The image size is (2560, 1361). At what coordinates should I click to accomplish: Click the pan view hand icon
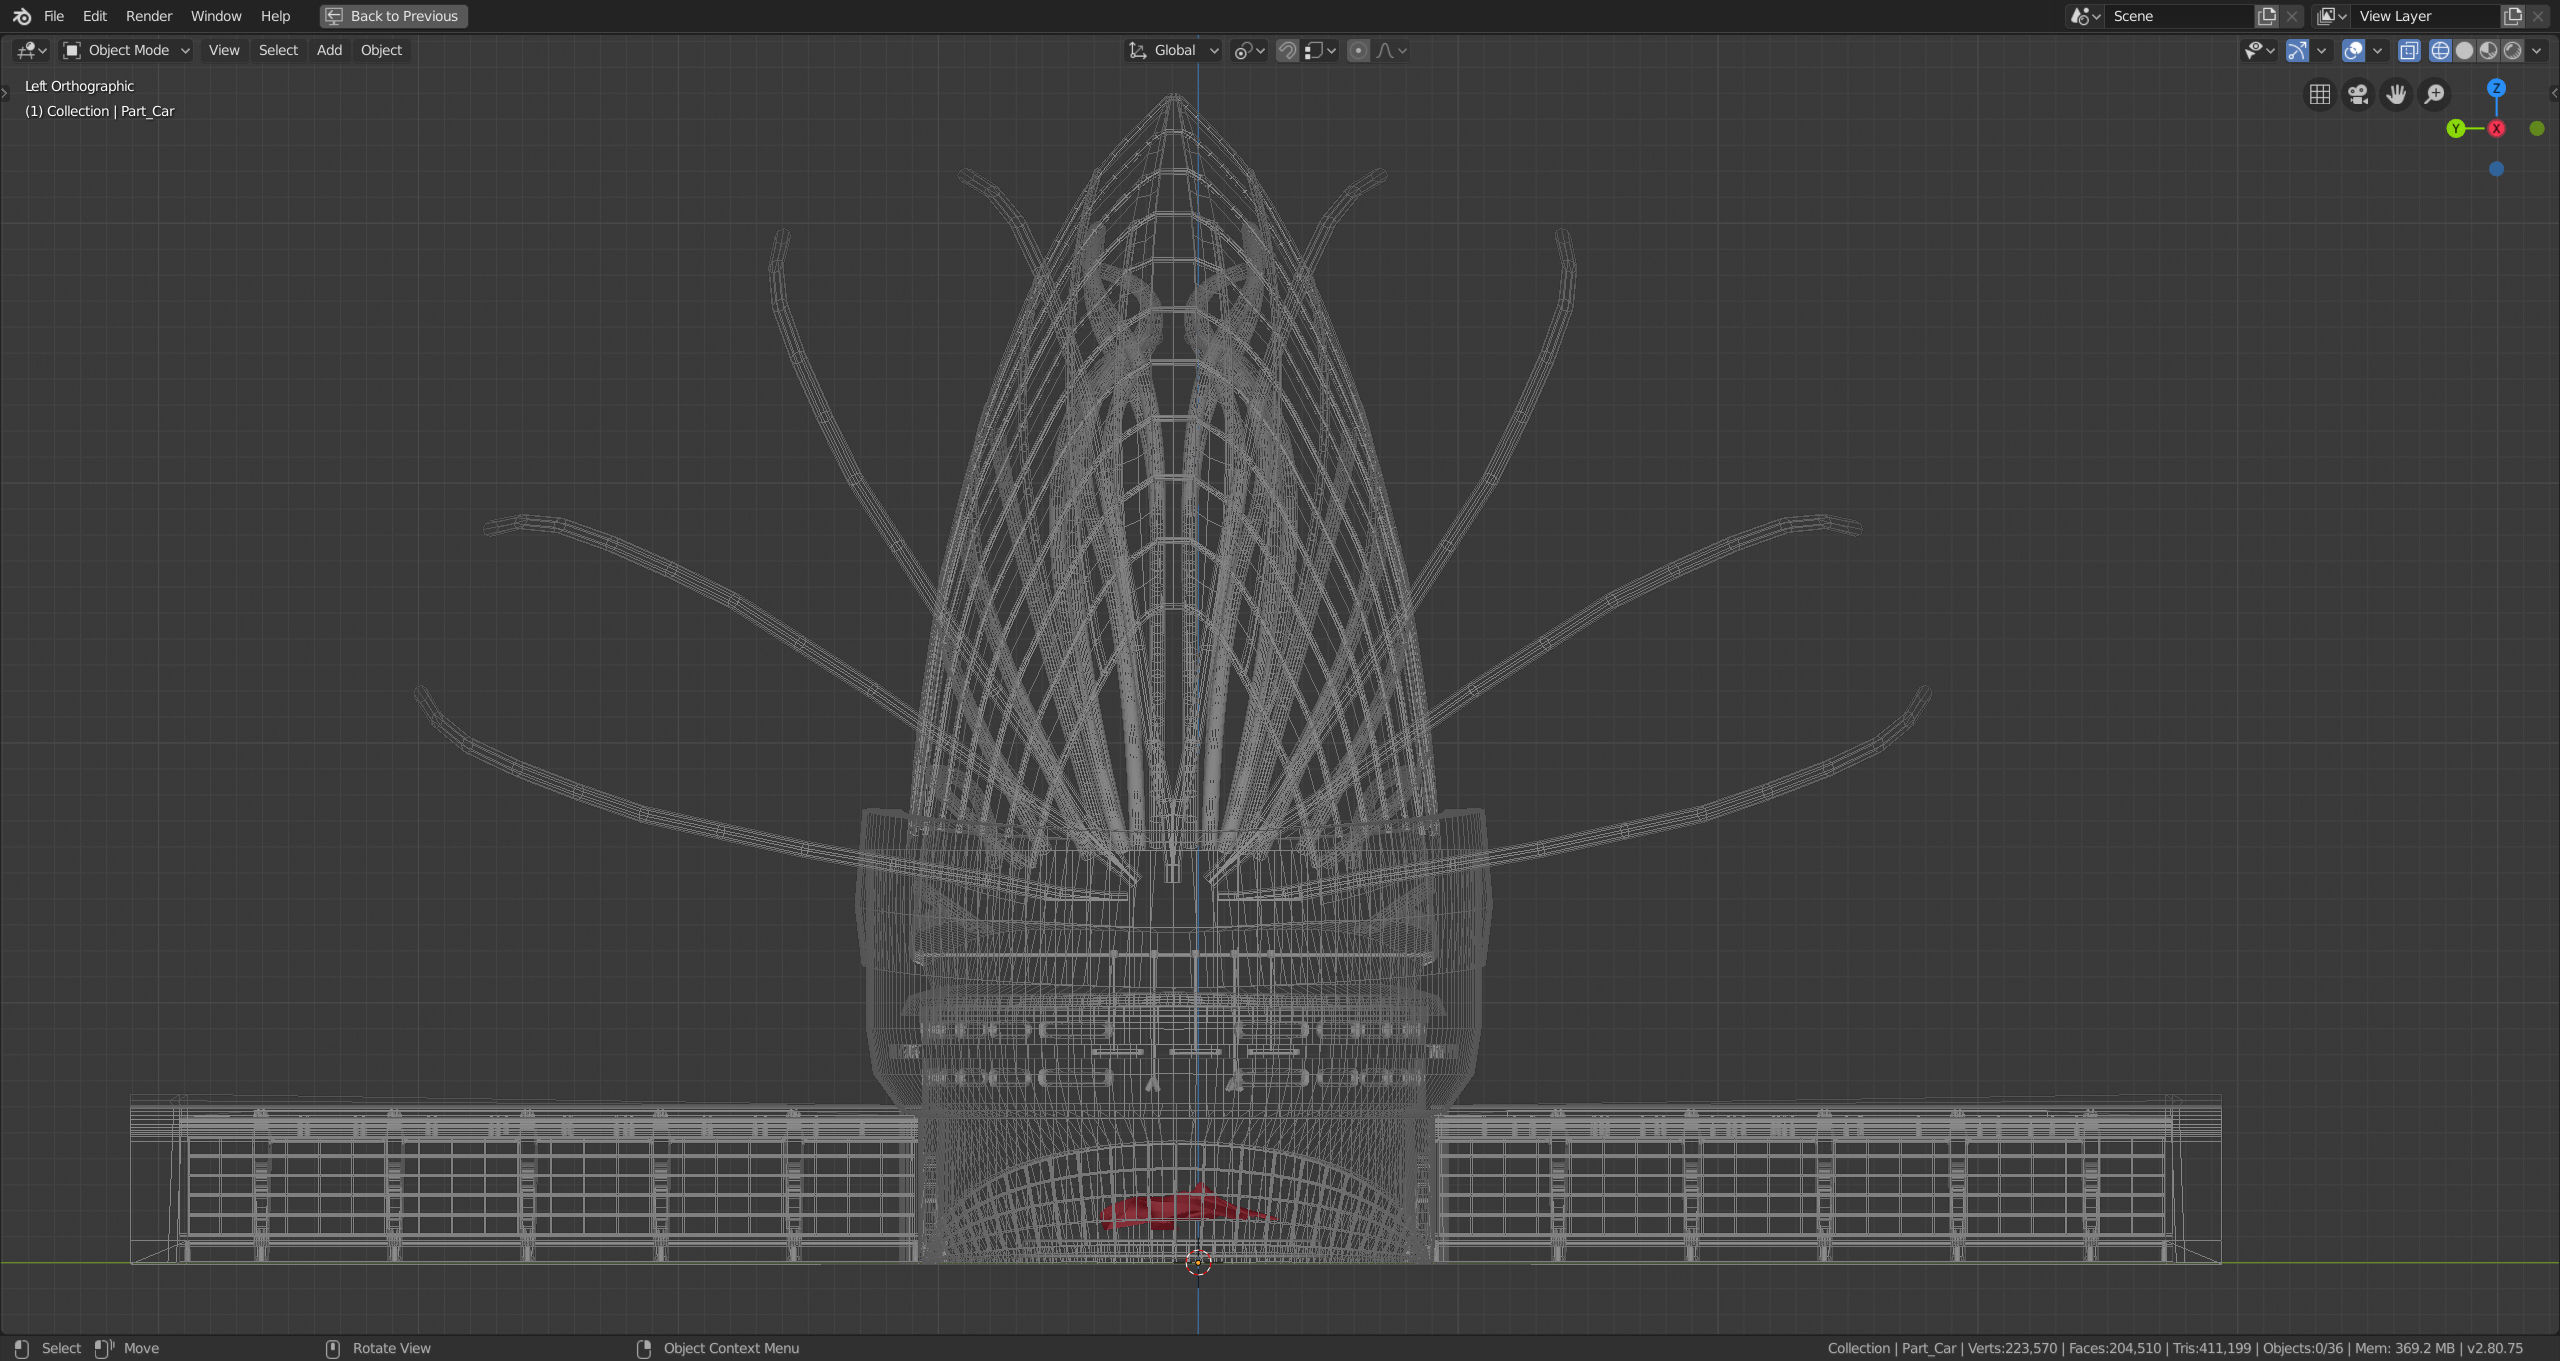click(2396, 94)
